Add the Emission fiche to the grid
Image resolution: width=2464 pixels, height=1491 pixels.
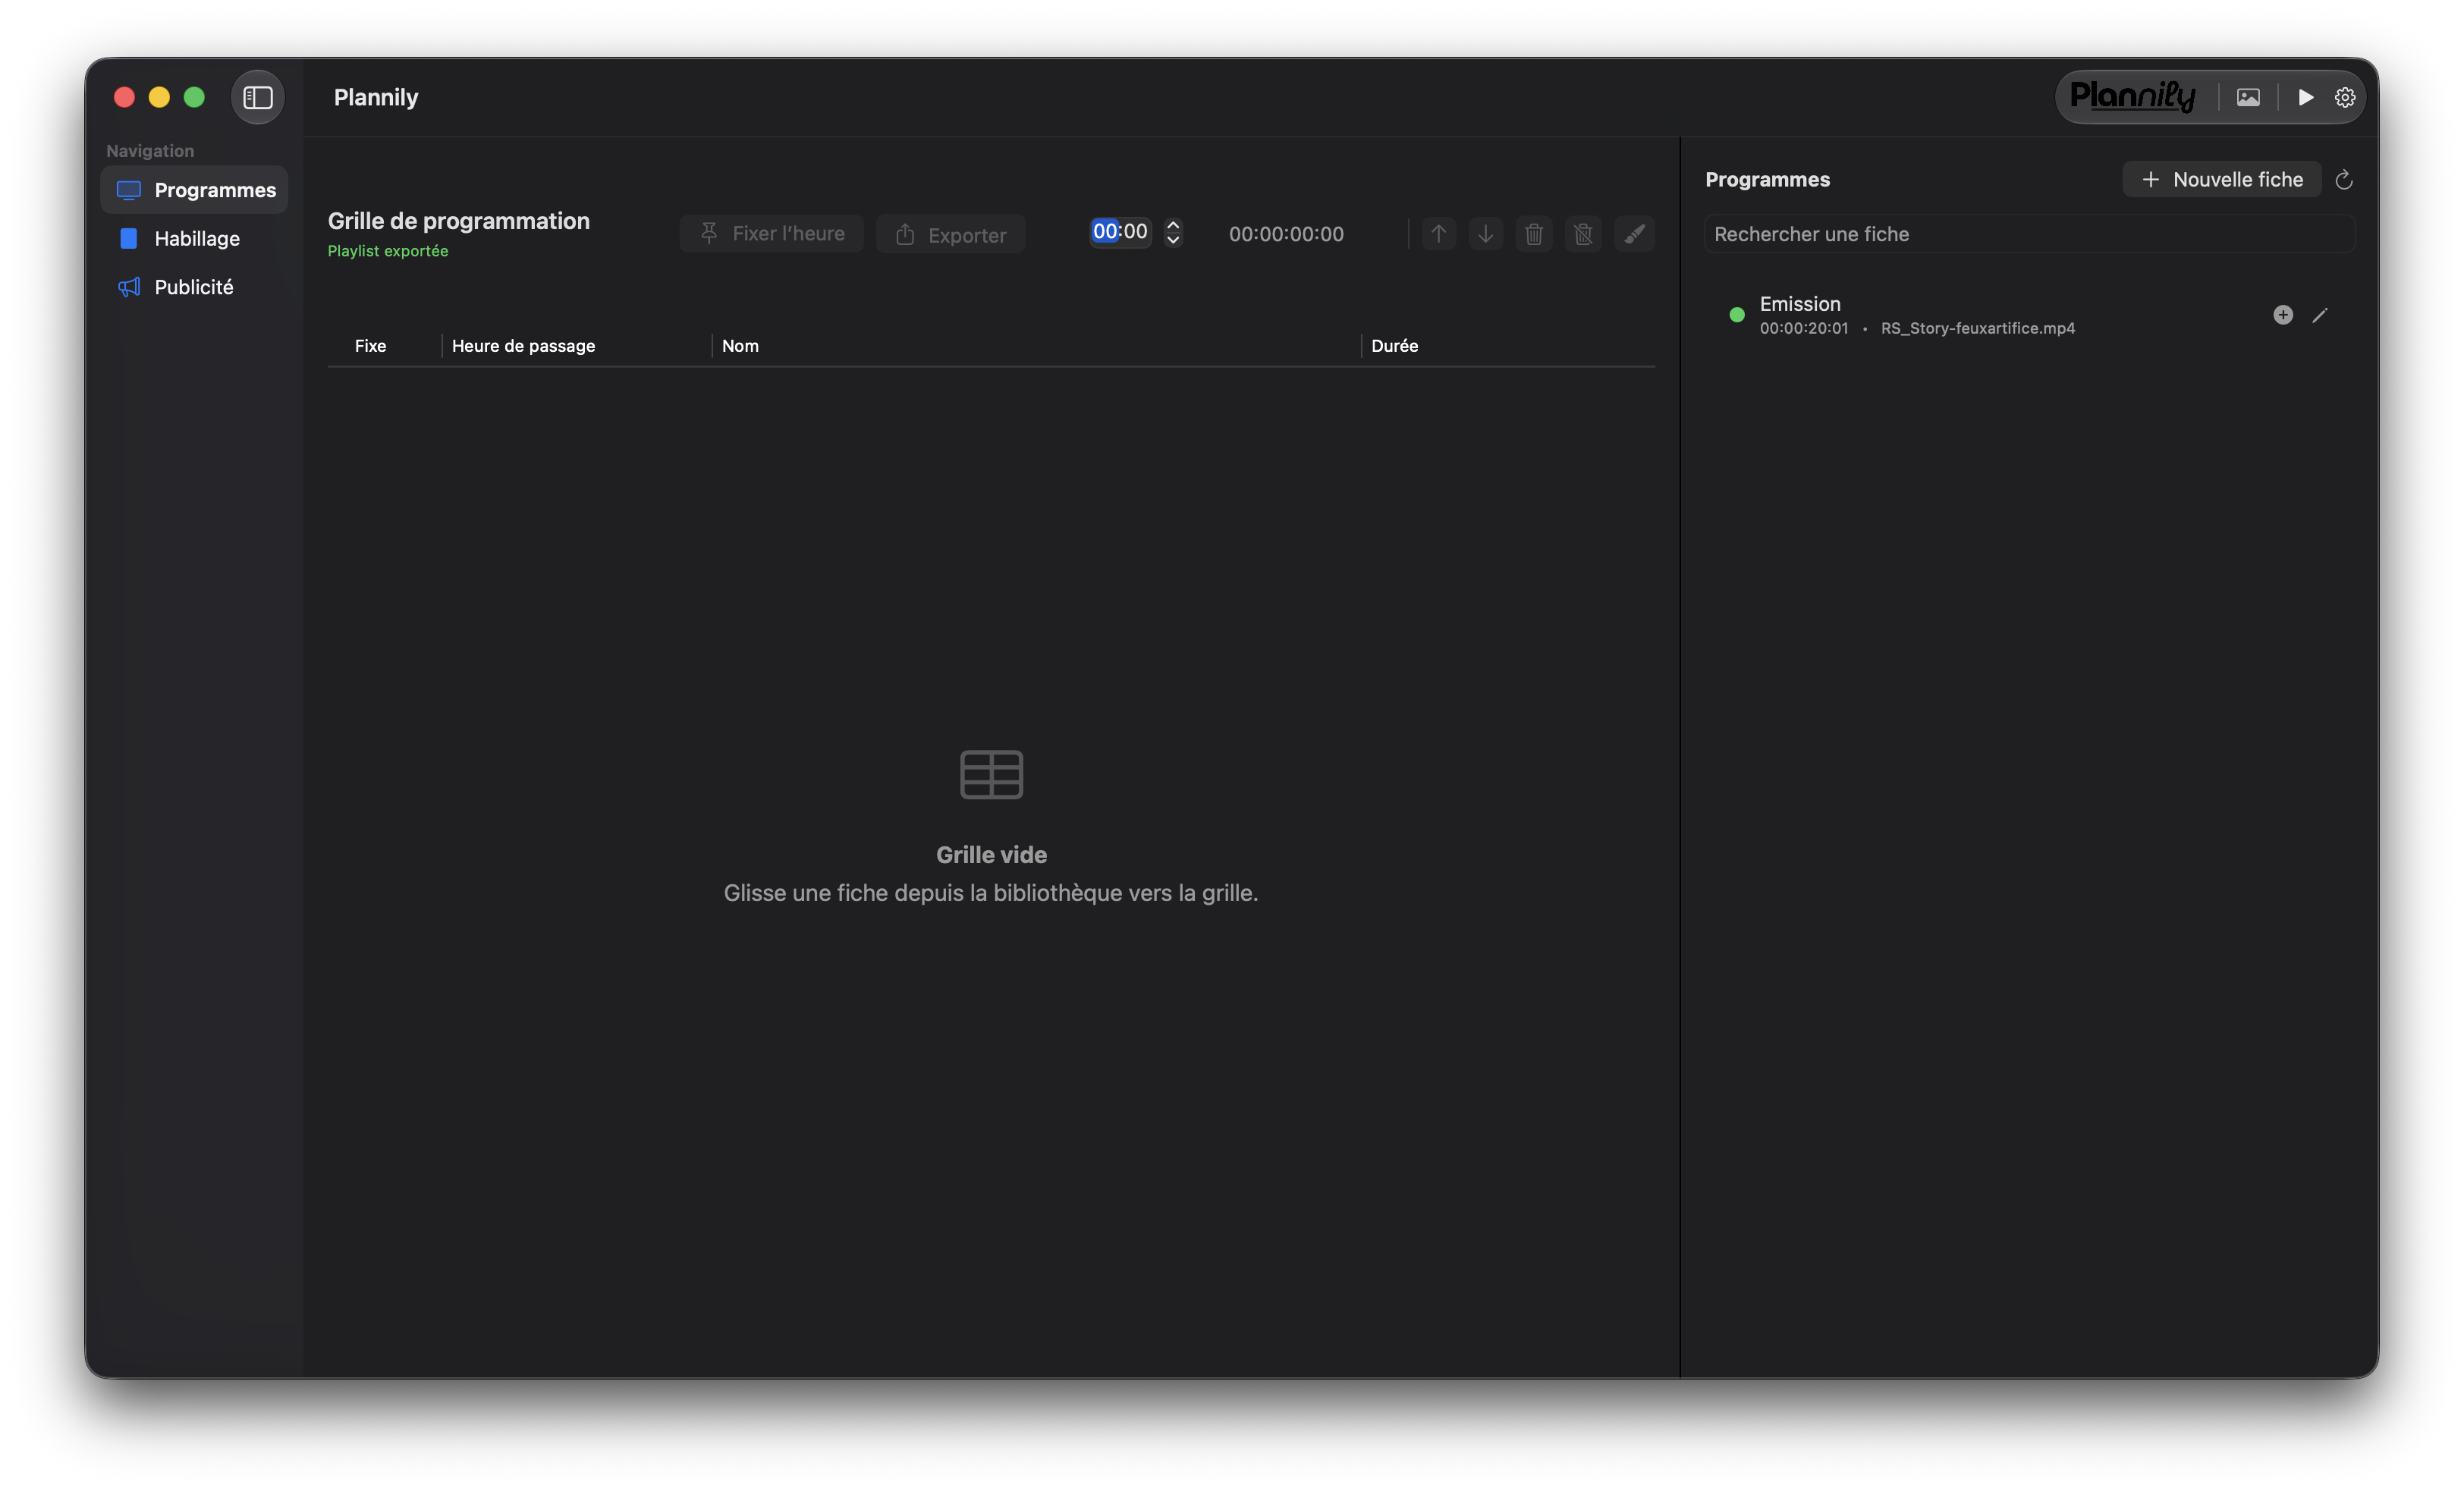click(2283, 315)
